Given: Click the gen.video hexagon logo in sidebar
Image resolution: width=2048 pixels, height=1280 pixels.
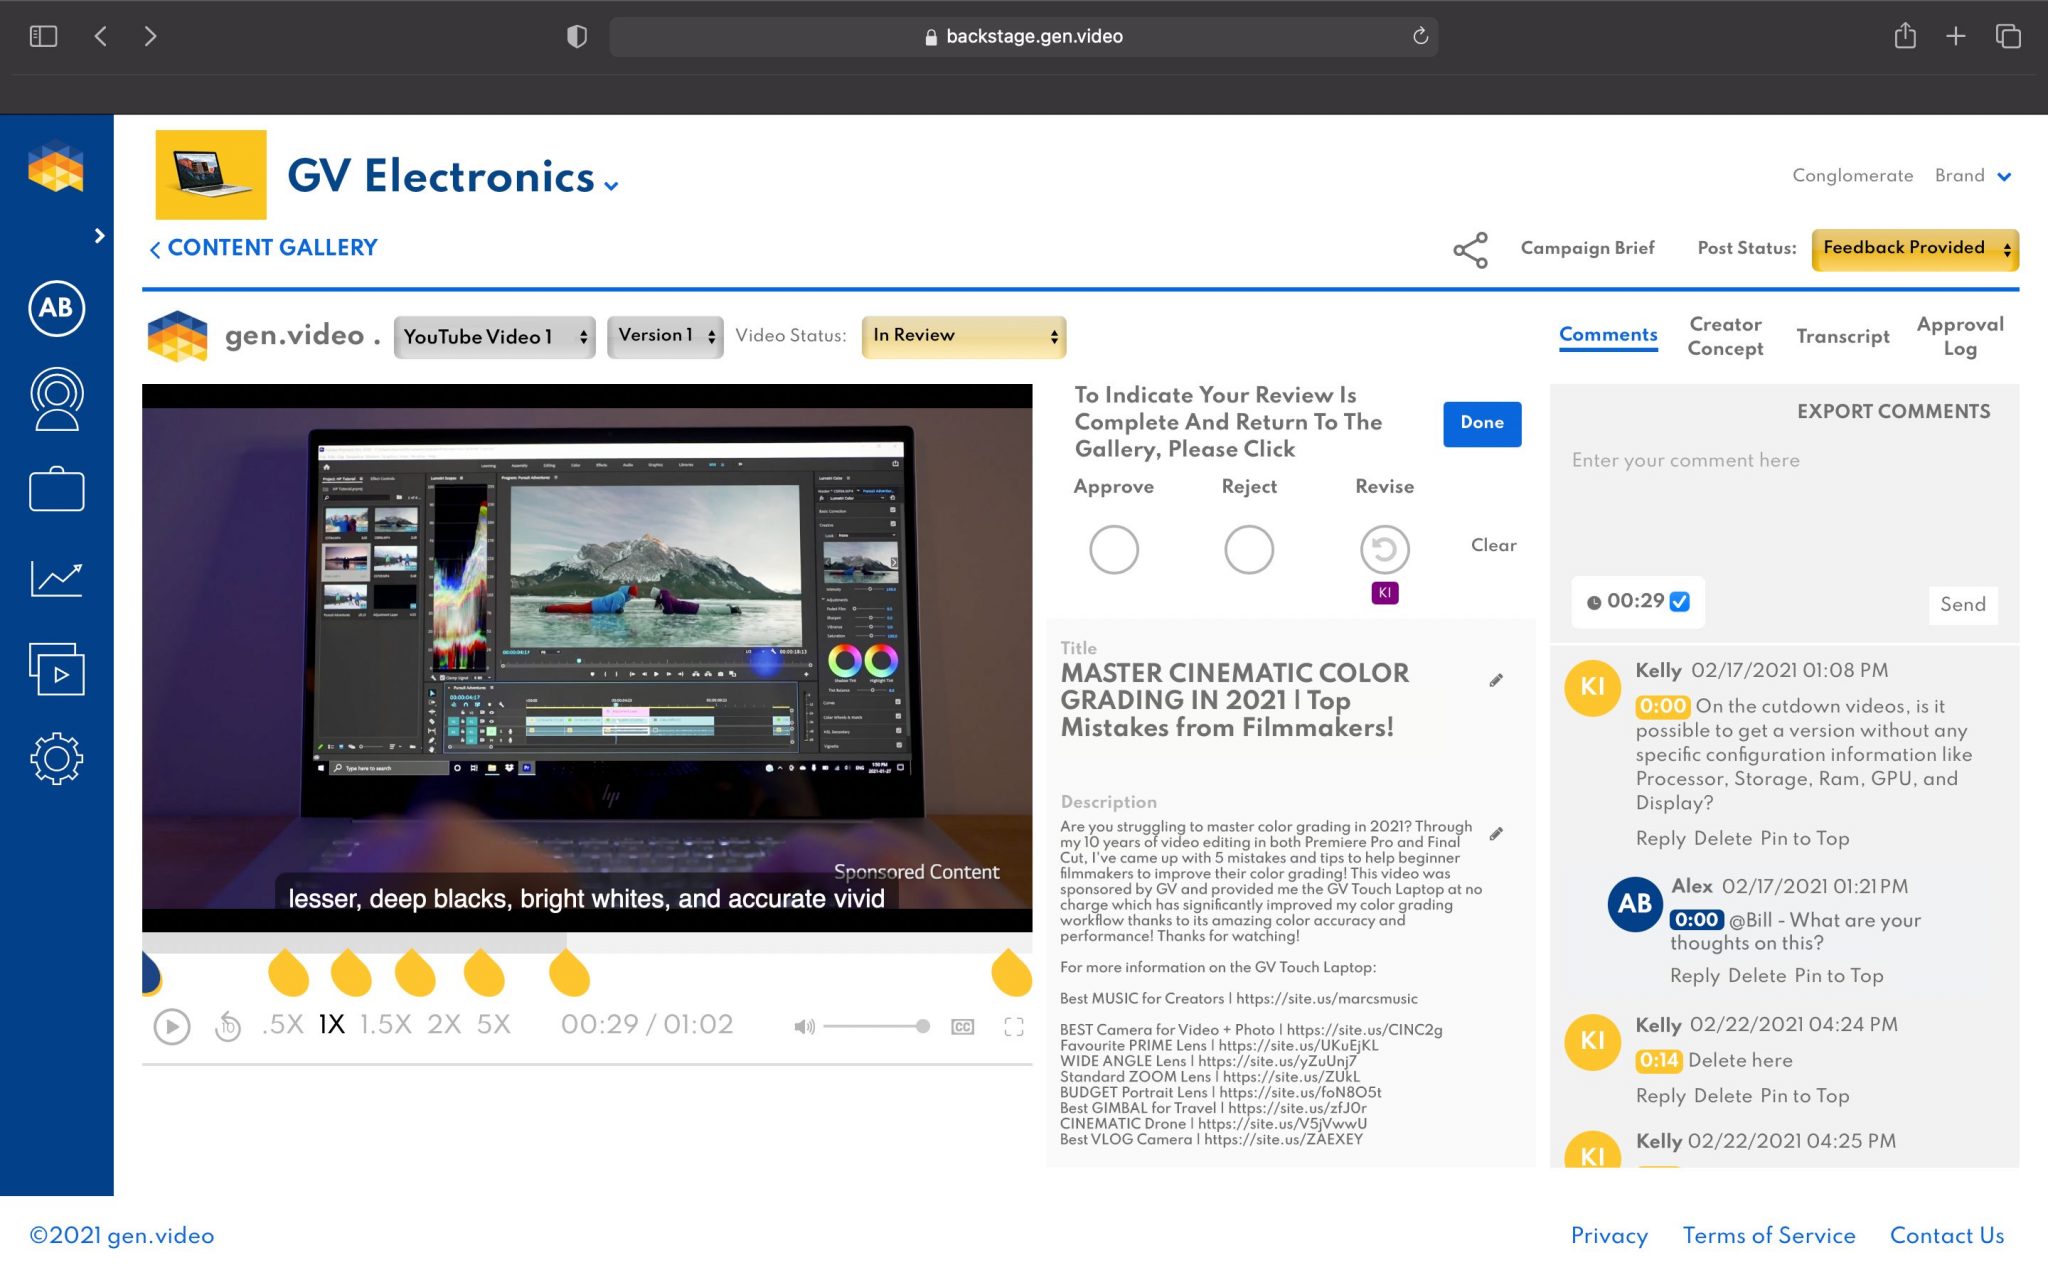Looking at the screenshot, I should click(56, 167).
